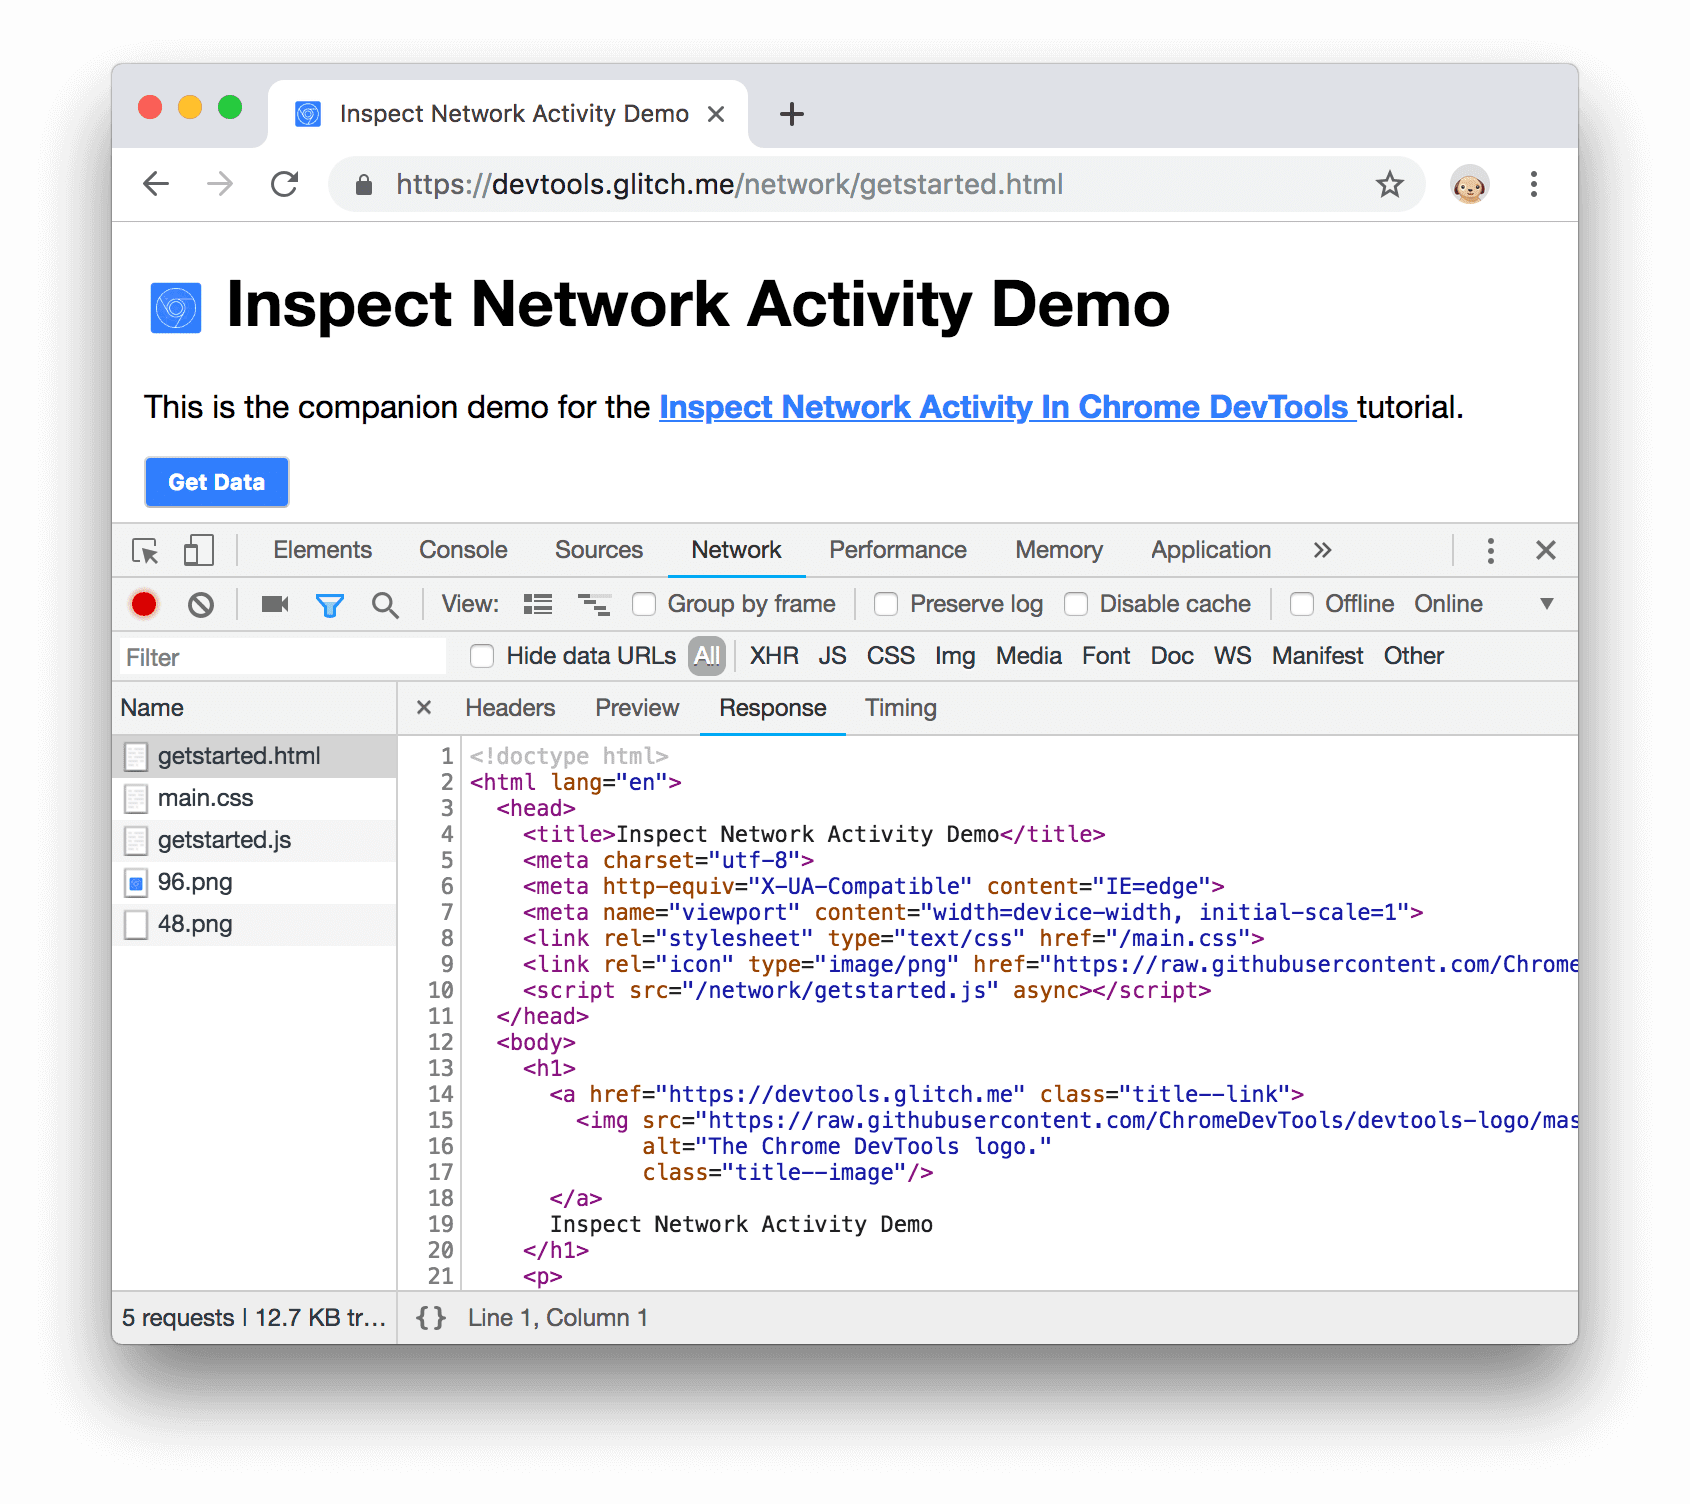Viewport: 1690px width, 1504px height.
Task: Stop recording network log (red record icon)
Action: pyautogui.click(x=143, y=604)
